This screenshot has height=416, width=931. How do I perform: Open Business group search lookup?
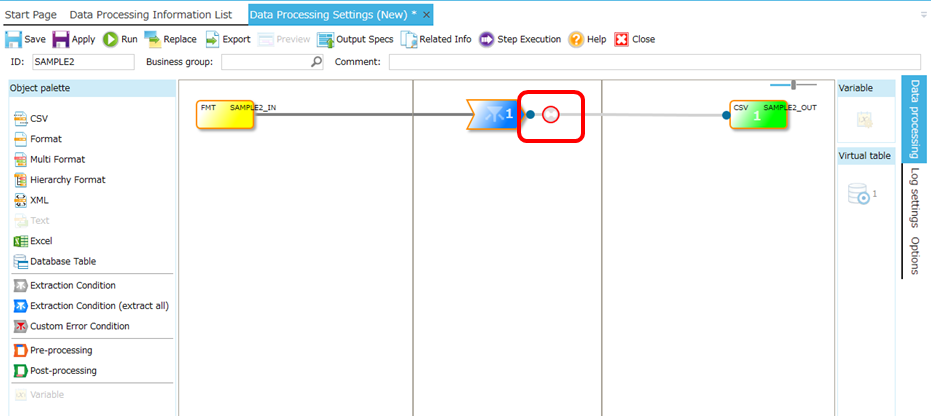(x=317, y=62)
